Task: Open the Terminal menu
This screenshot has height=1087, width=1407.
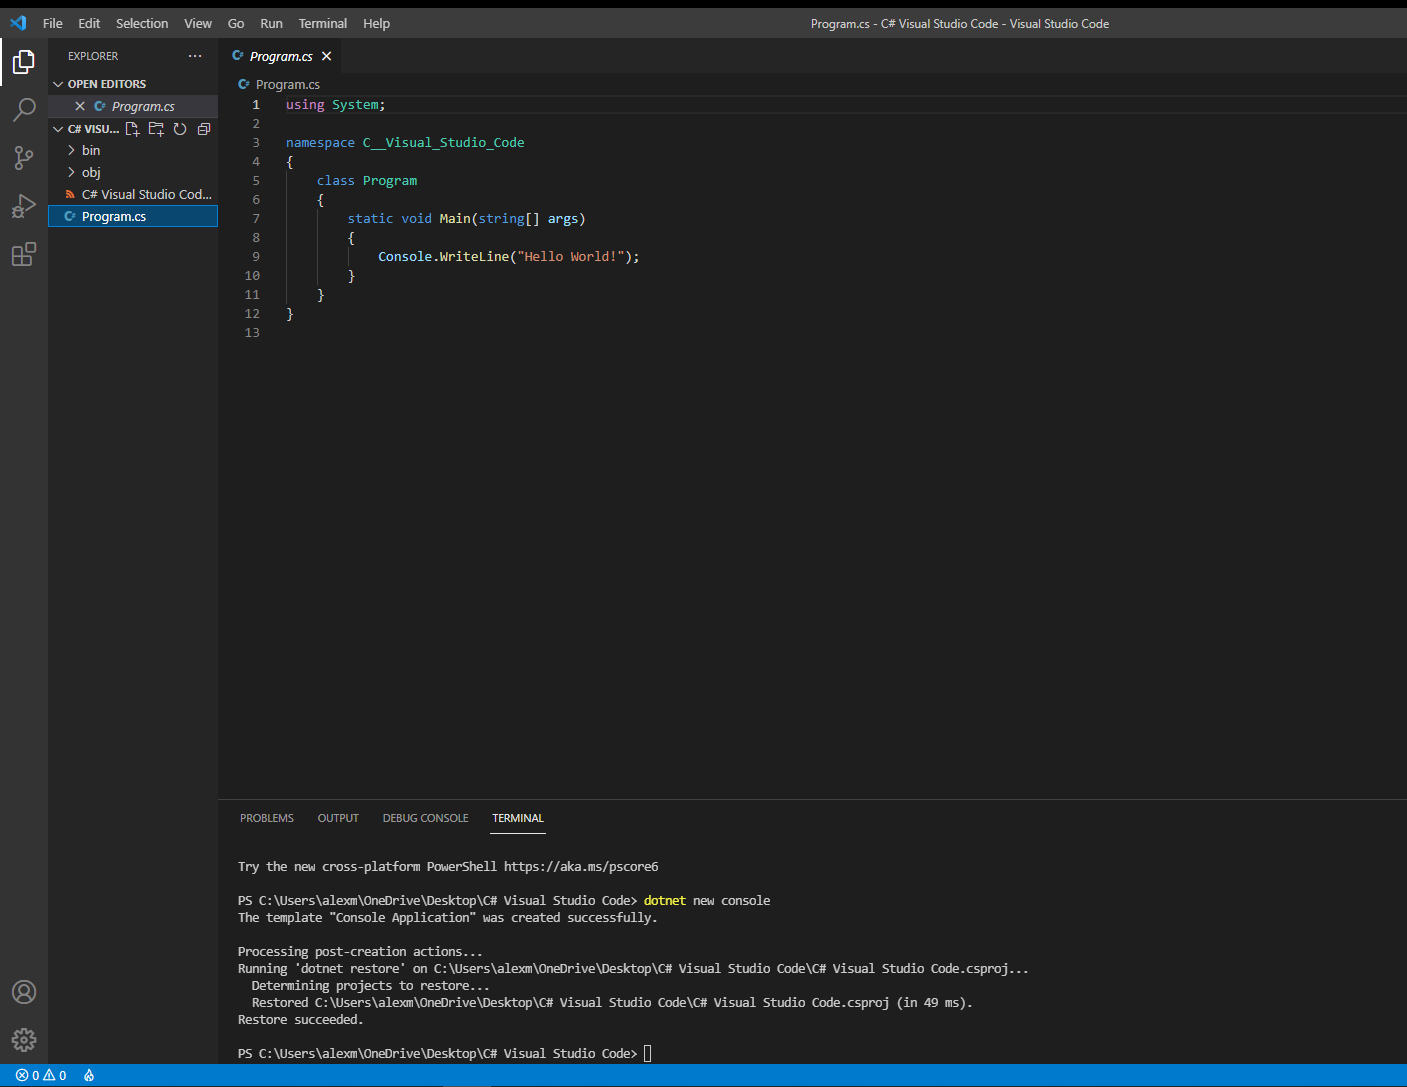Action: 323,23
